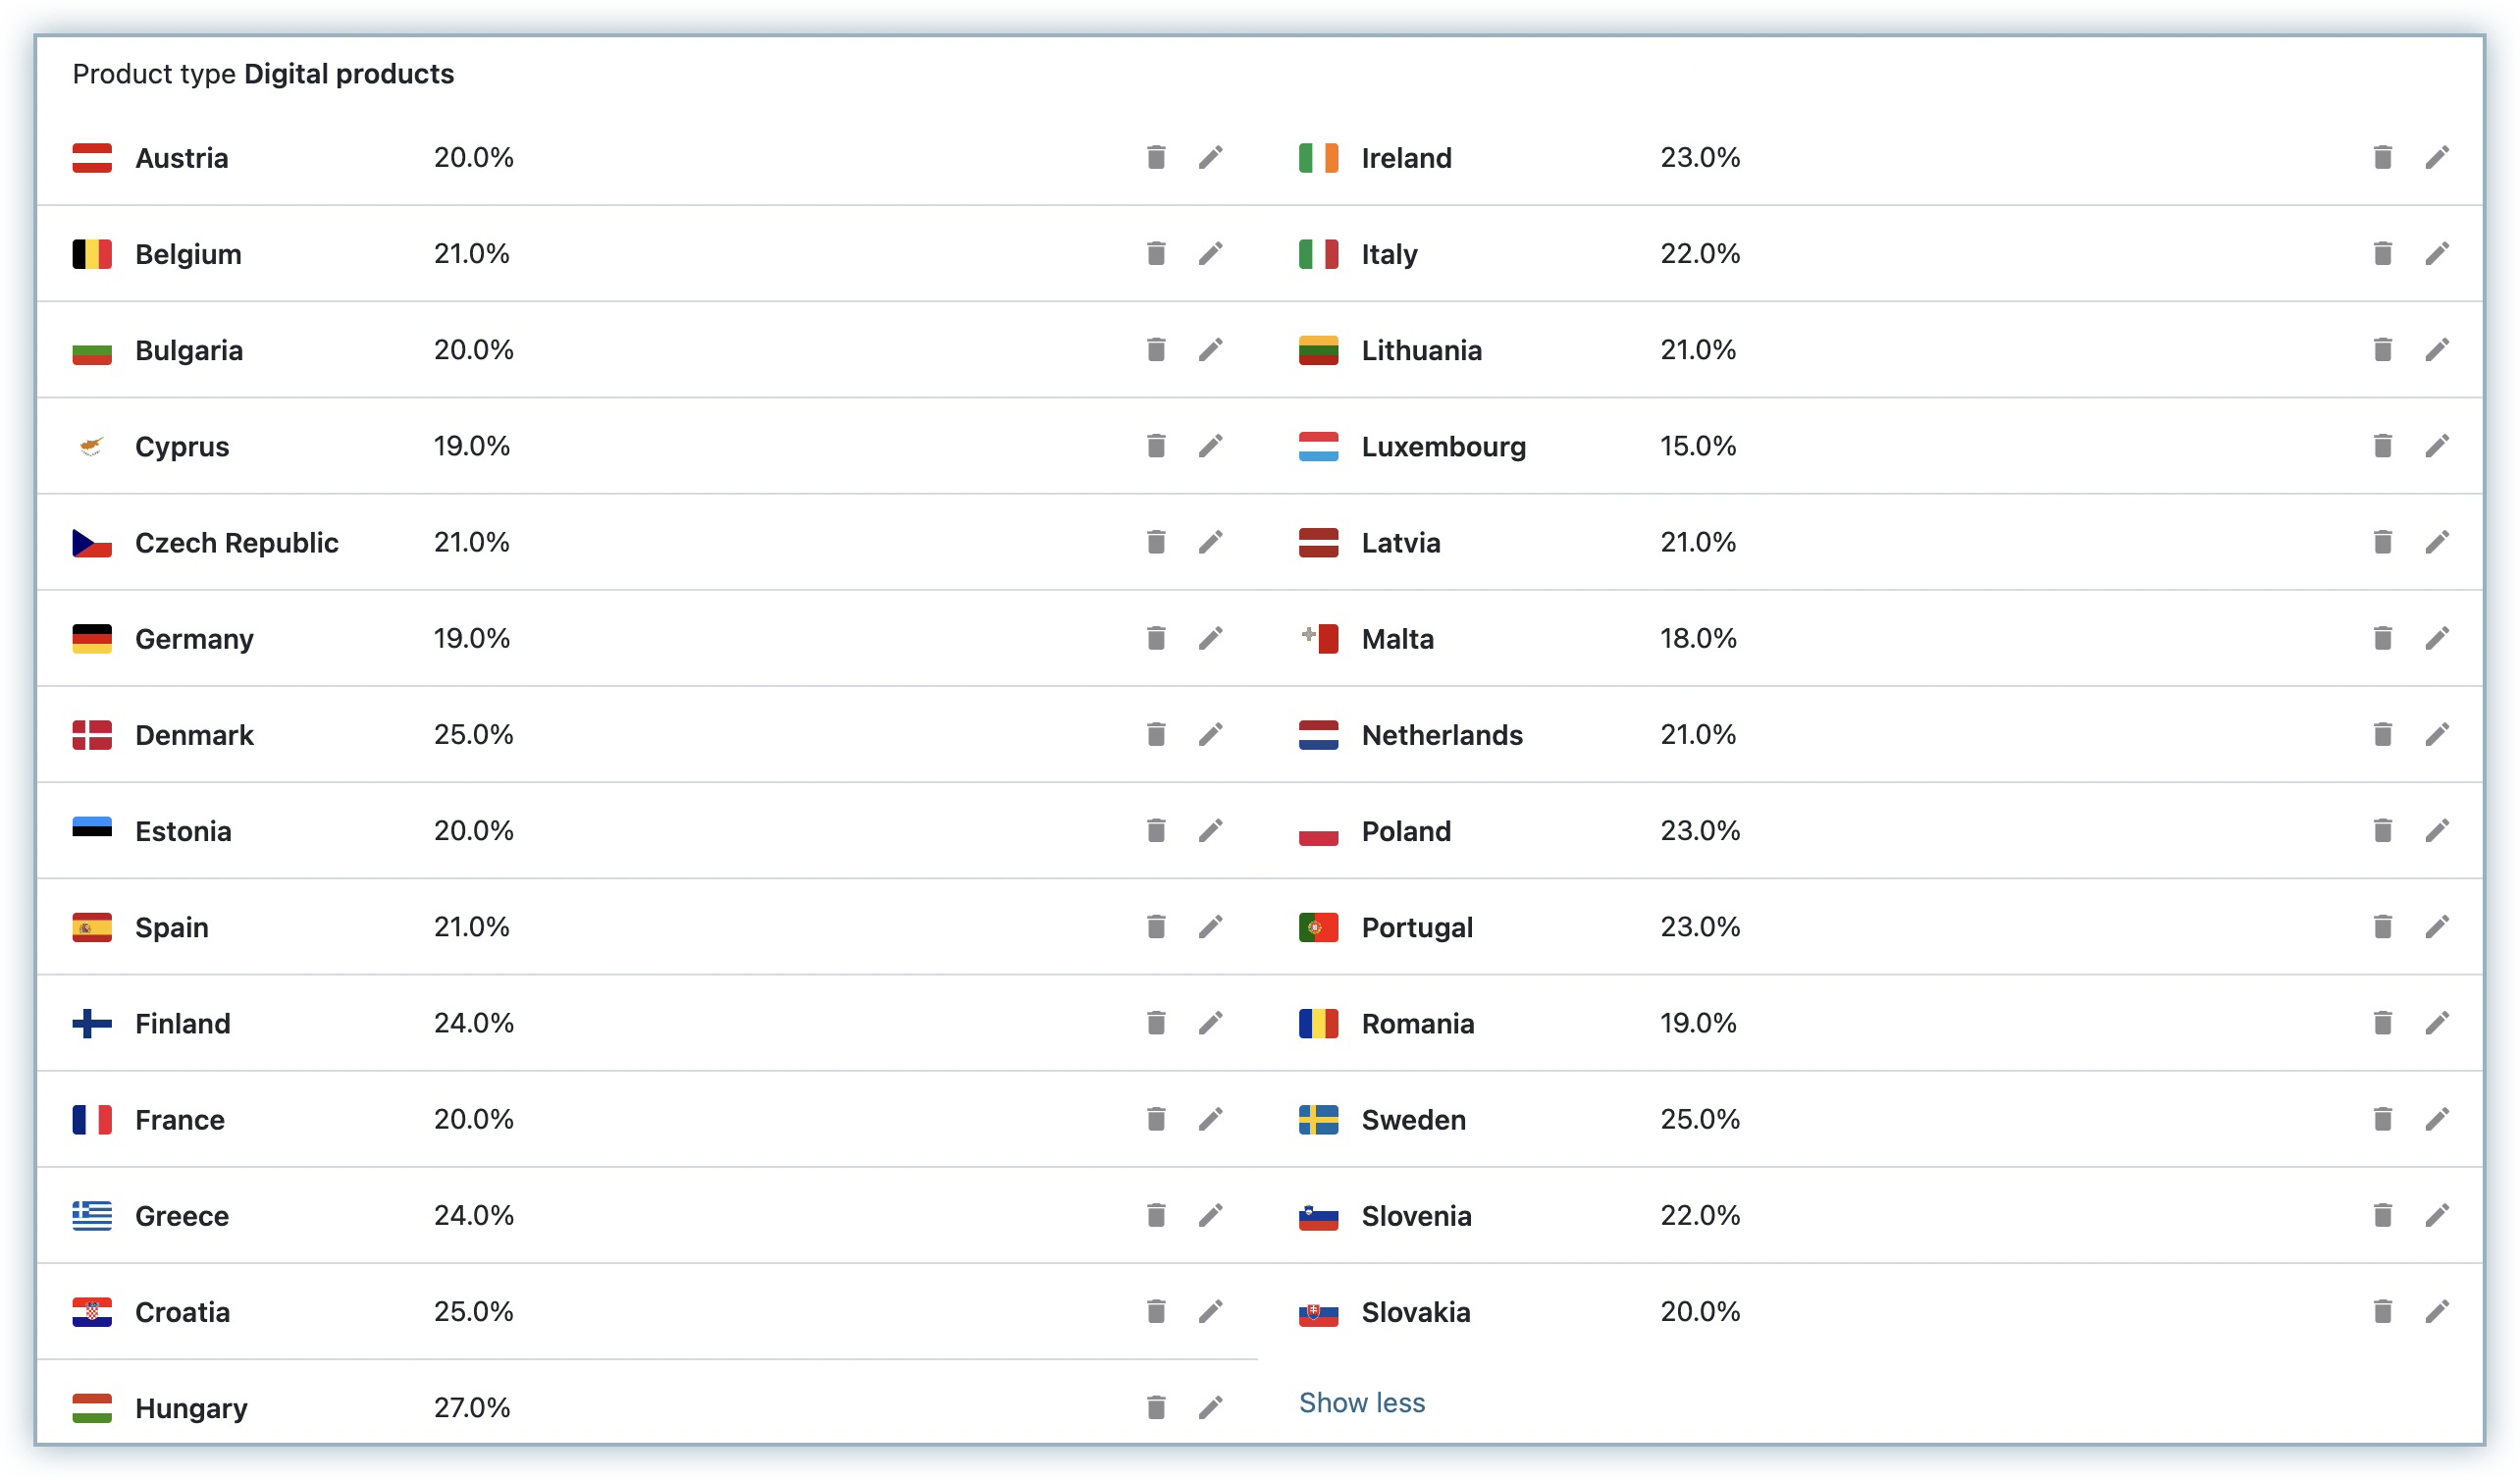
Task: Edit the Portugal tax rate
Action: click(2437, 927)
